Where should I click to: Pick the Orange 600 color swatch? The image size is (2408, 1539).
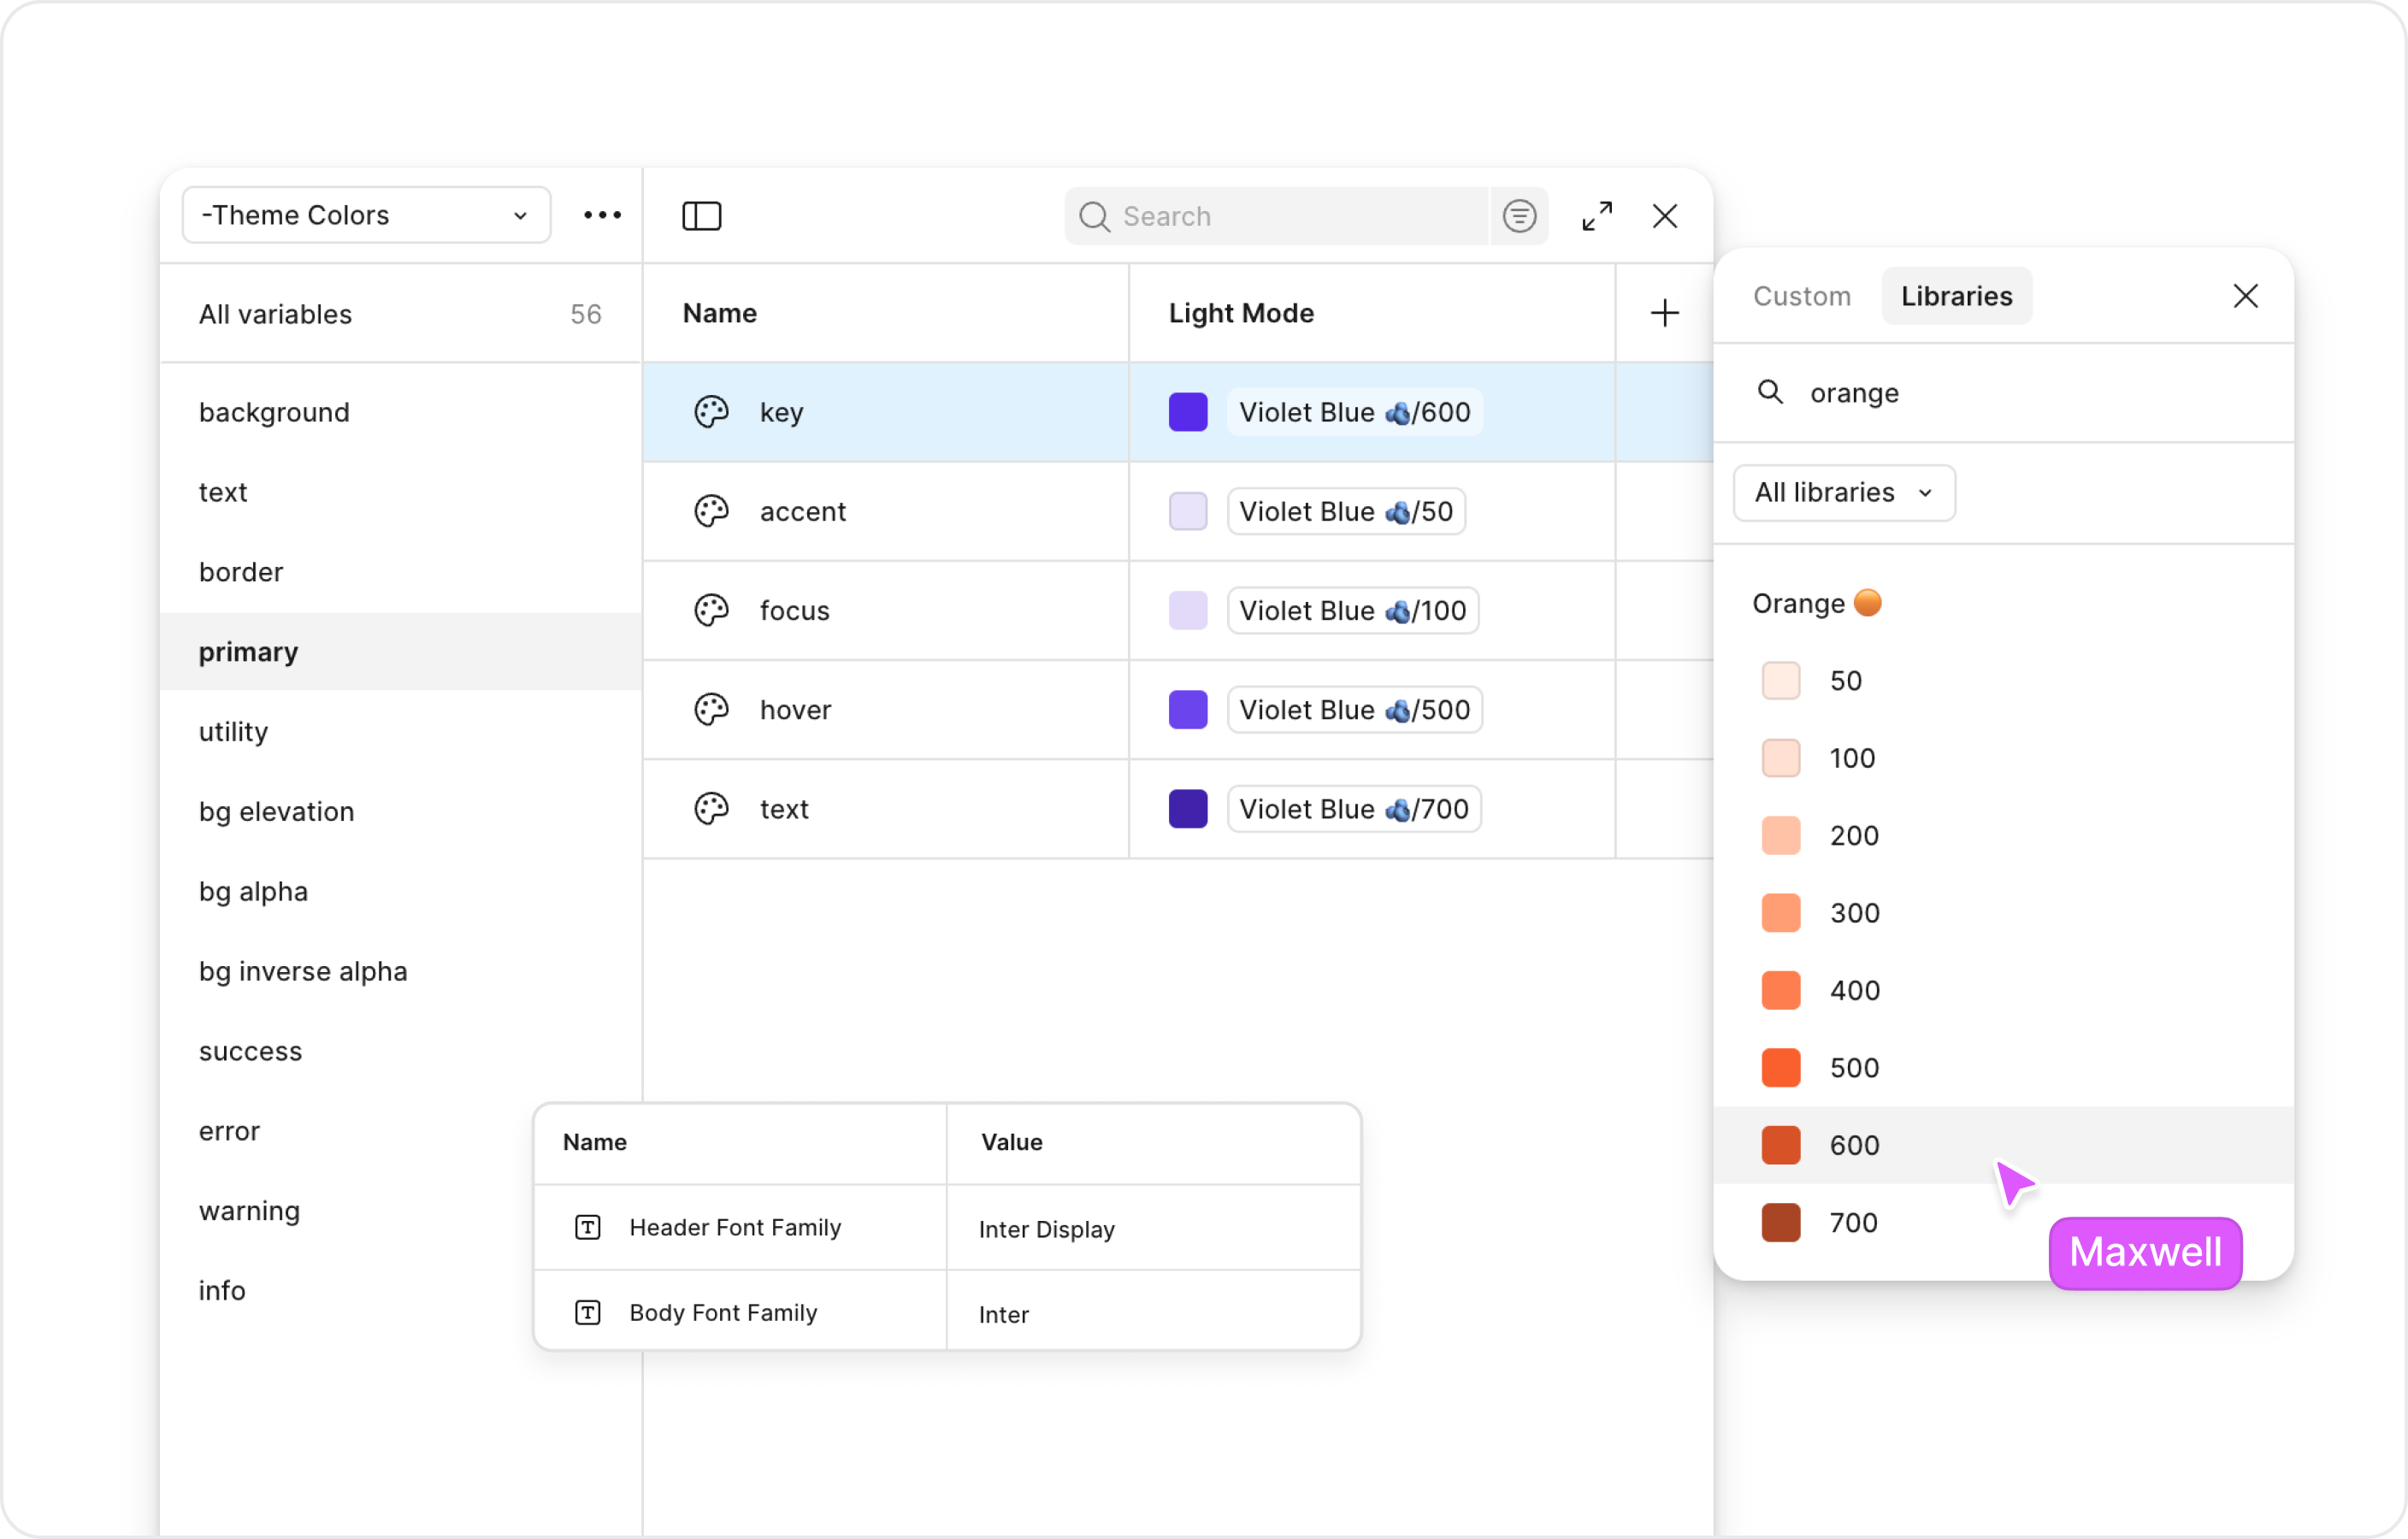[1781, 1145]
